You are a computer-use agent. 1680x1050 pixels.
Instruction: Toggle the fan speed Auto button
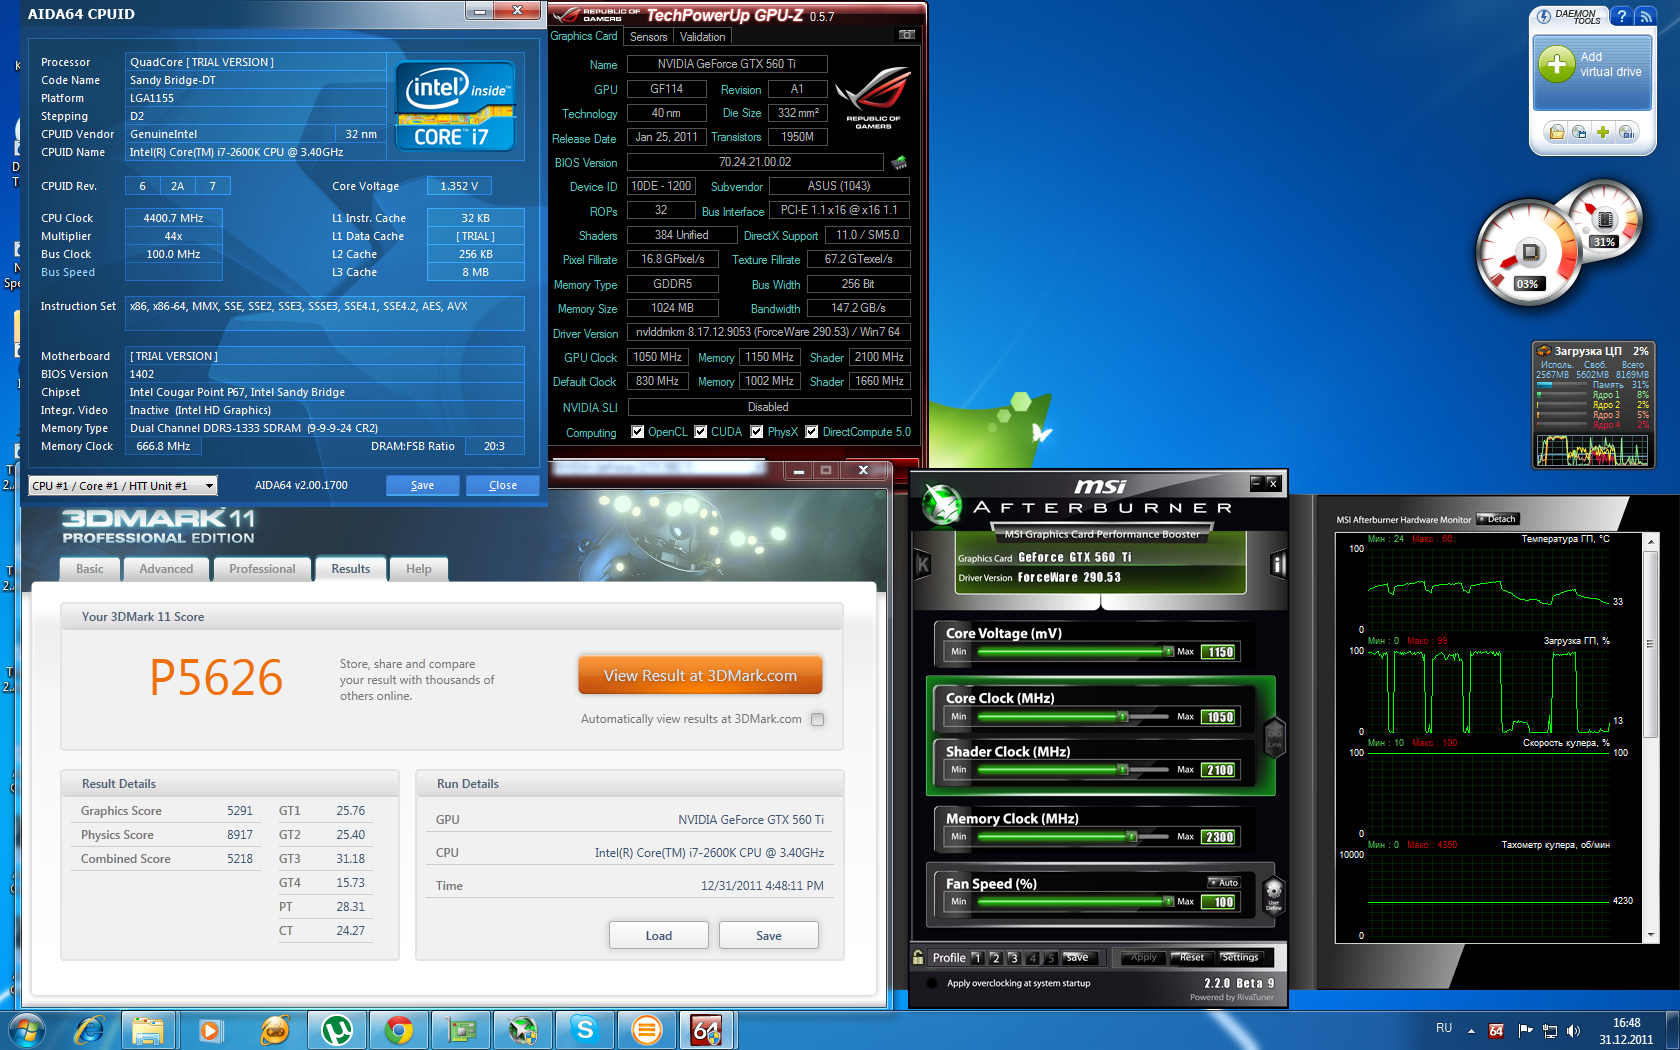1224,882
